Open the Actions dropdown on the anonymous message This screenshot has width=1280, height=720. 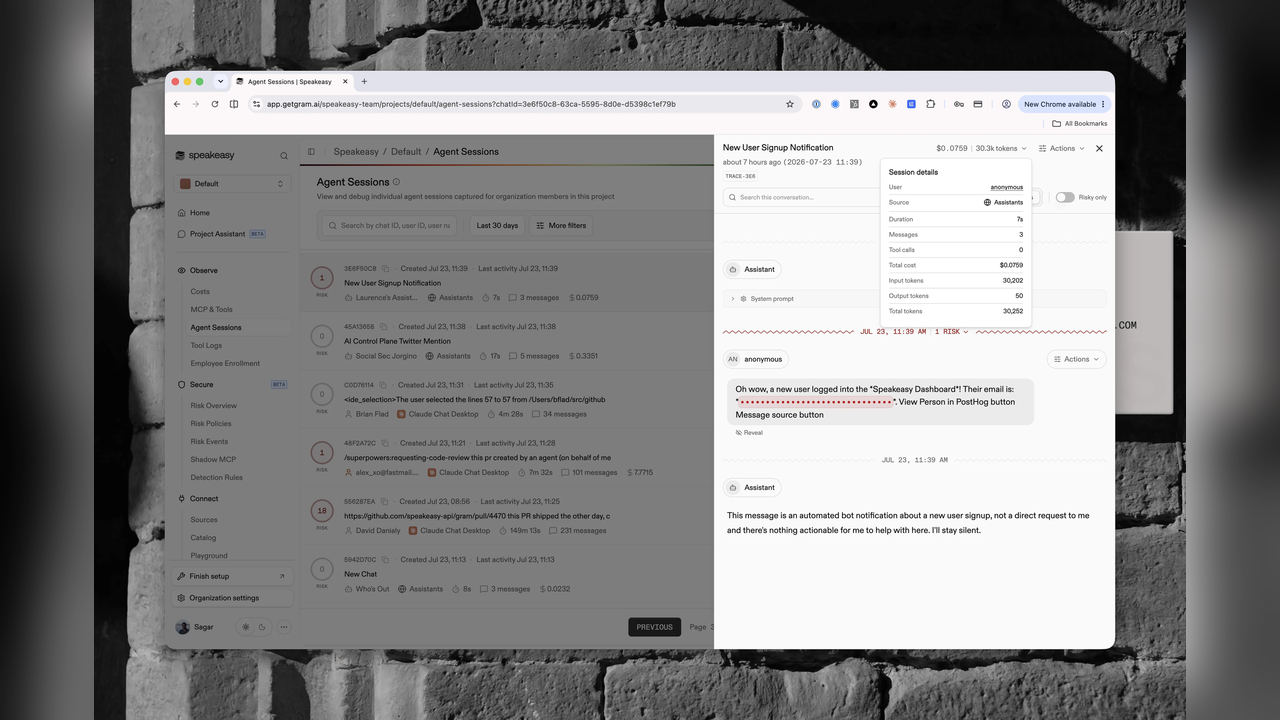coord(1076,359)
